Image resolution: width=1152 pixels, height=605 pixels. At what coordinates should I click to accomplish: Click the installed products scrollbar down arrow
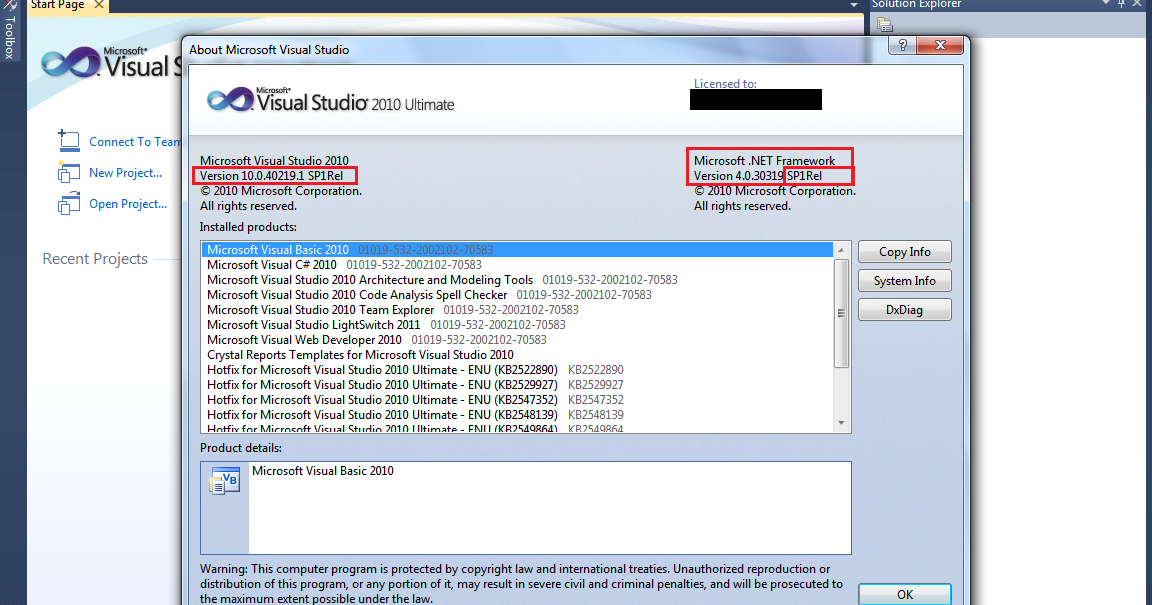pos(841,423)
